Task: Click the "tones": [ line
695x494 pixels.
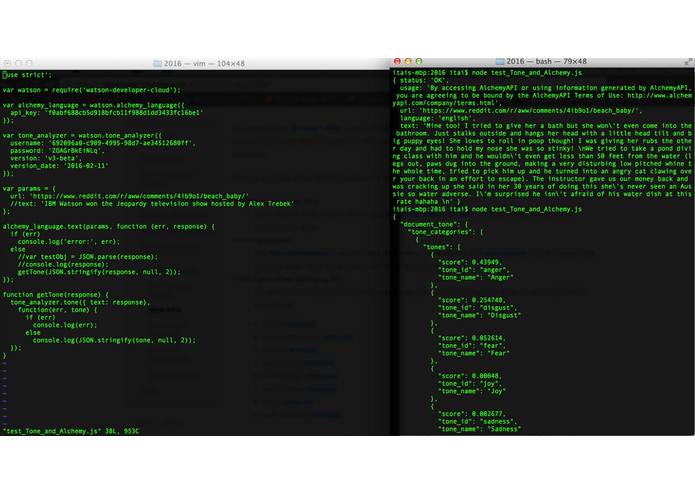Action: point(441,247)
